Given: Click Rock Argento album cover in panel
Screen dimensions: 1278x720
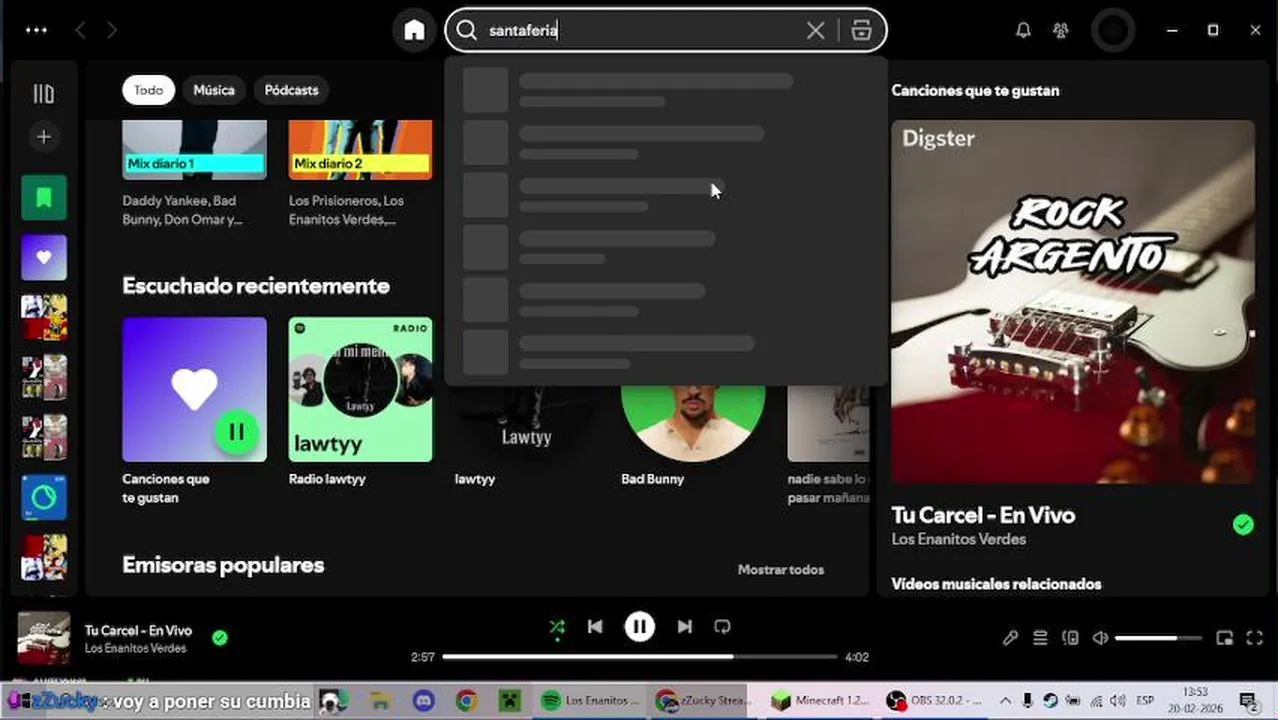Looking at the screenshot, I should point(1073,302).
